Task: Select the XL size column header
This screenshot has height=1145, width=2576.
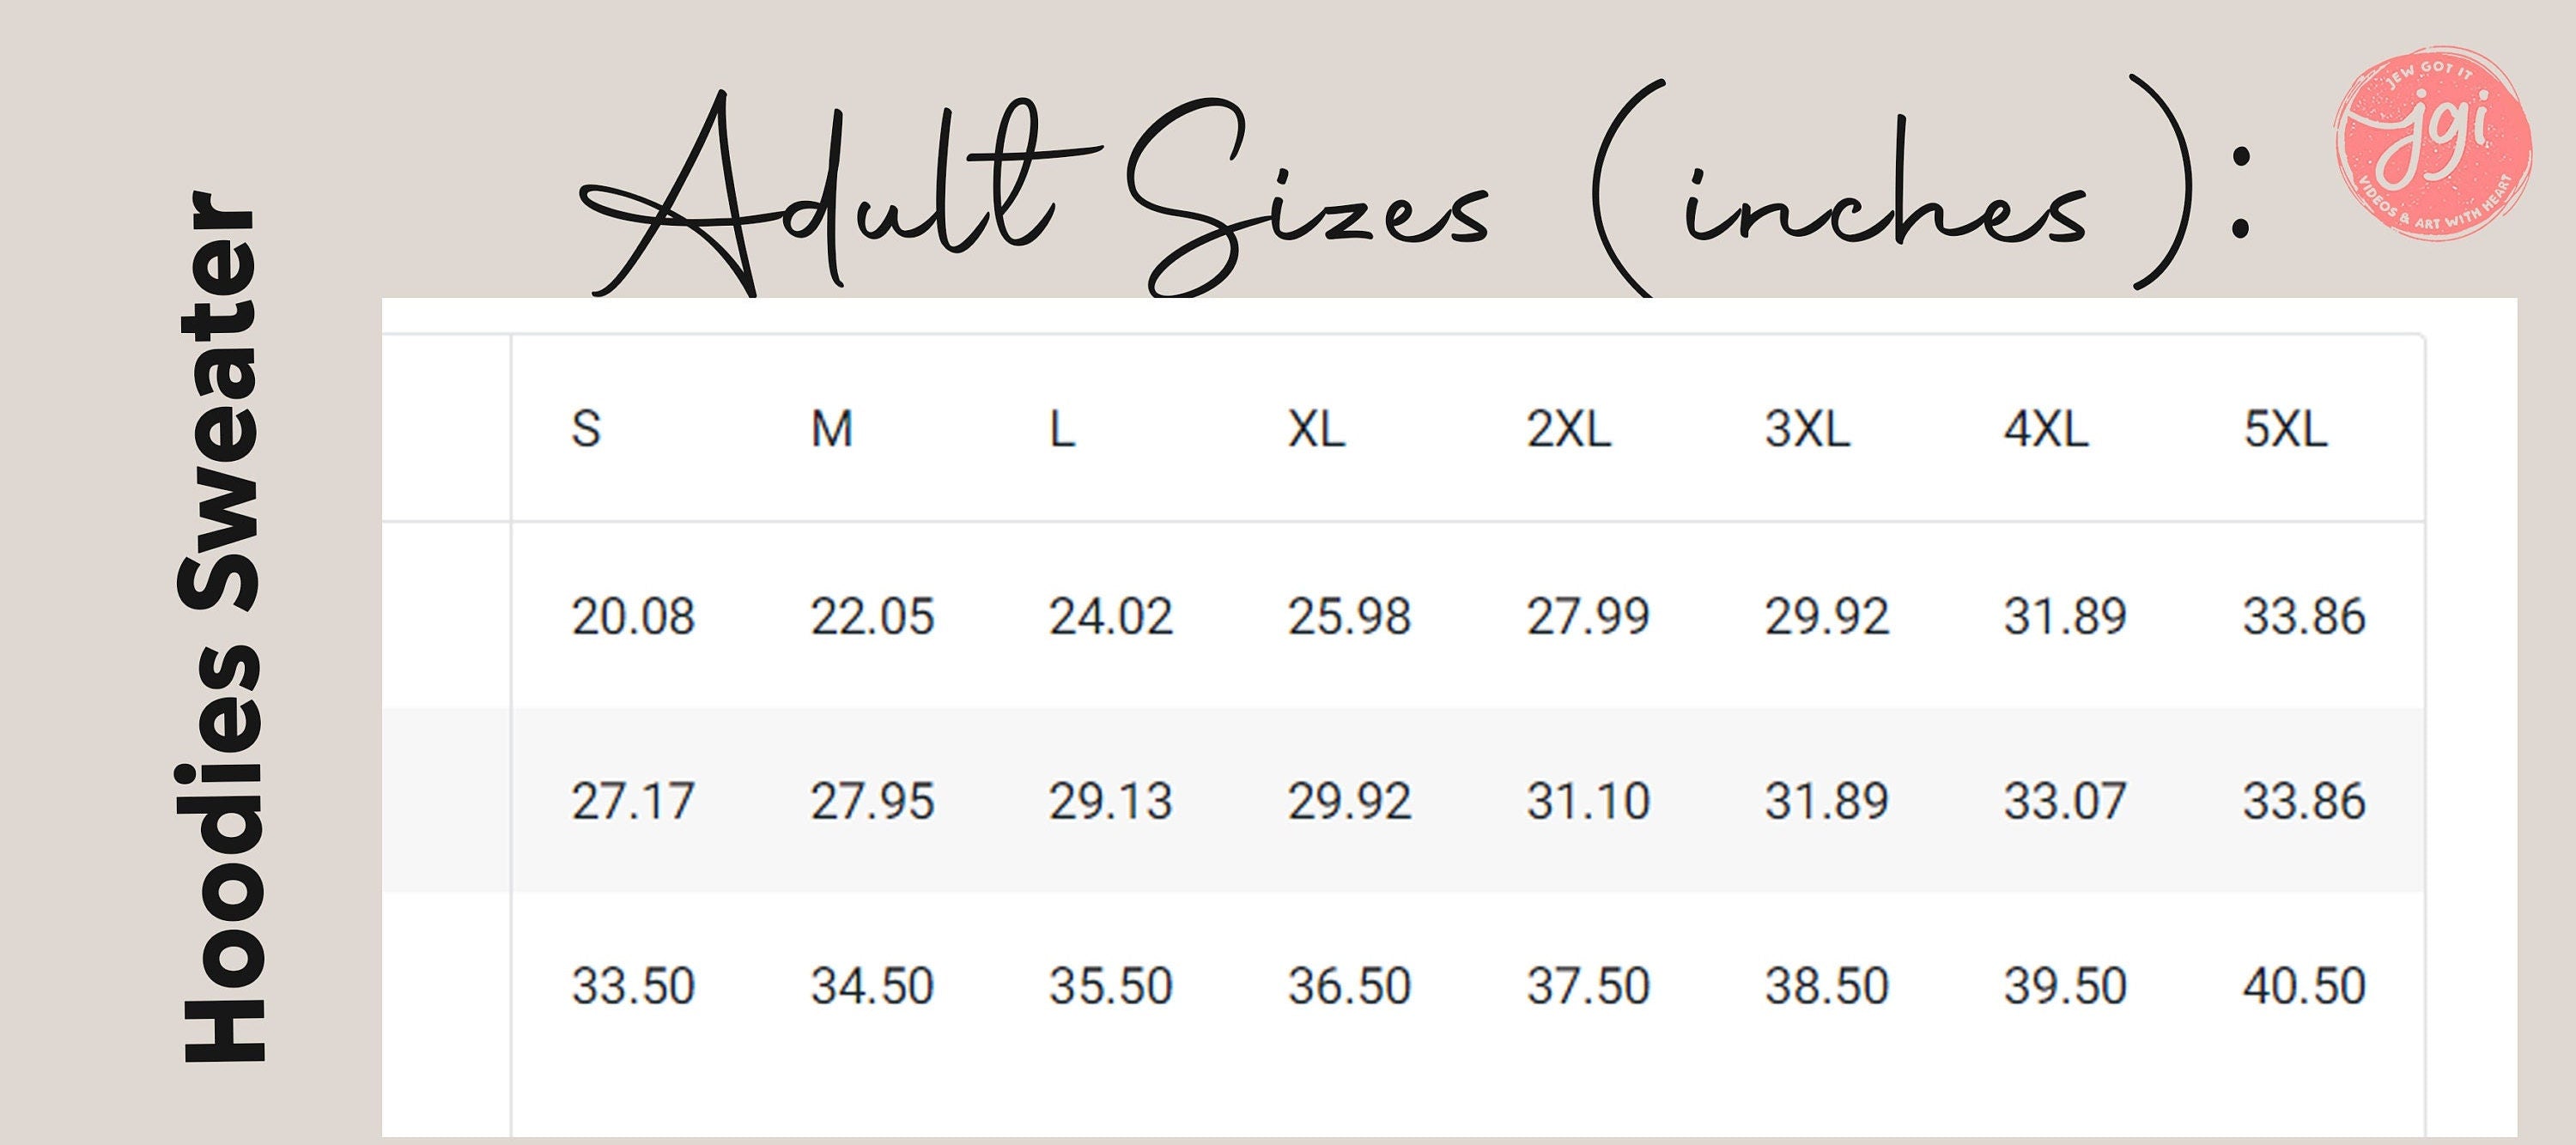Action: pos(1316,430)
